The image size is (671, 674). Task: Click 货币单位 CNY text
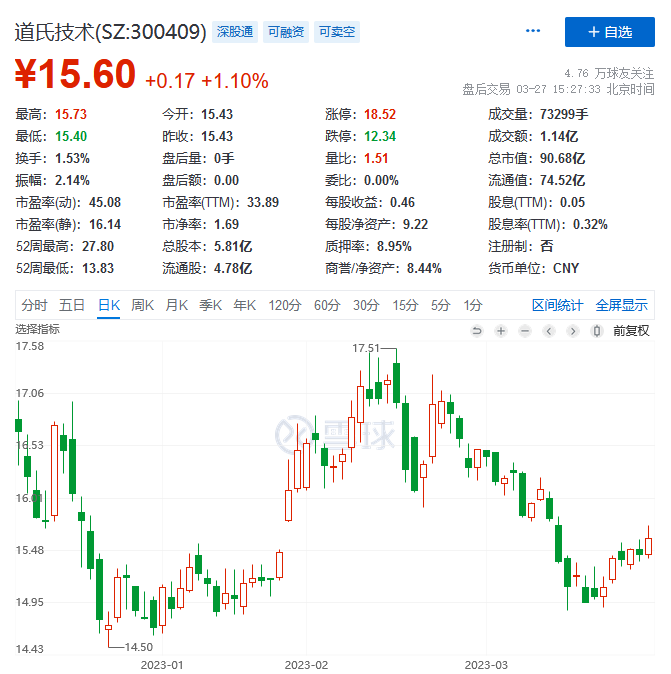566,268
